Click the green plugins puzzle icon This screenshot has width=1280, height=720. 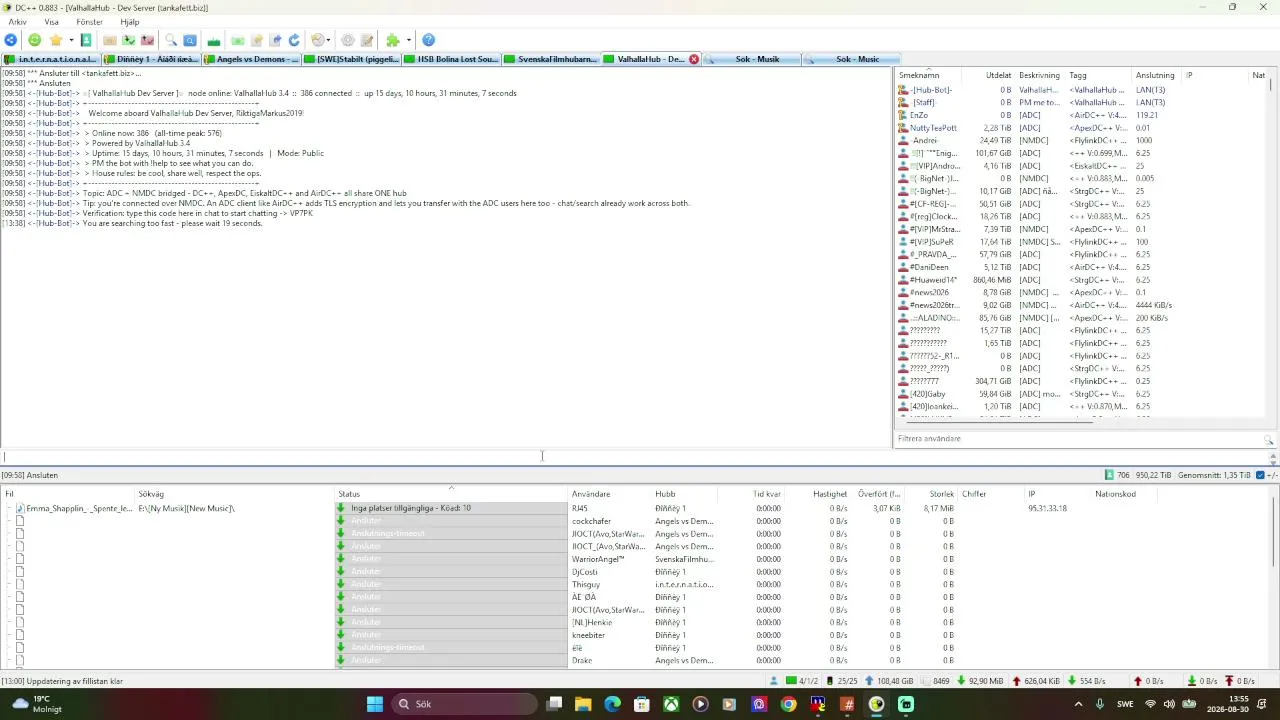393,40
